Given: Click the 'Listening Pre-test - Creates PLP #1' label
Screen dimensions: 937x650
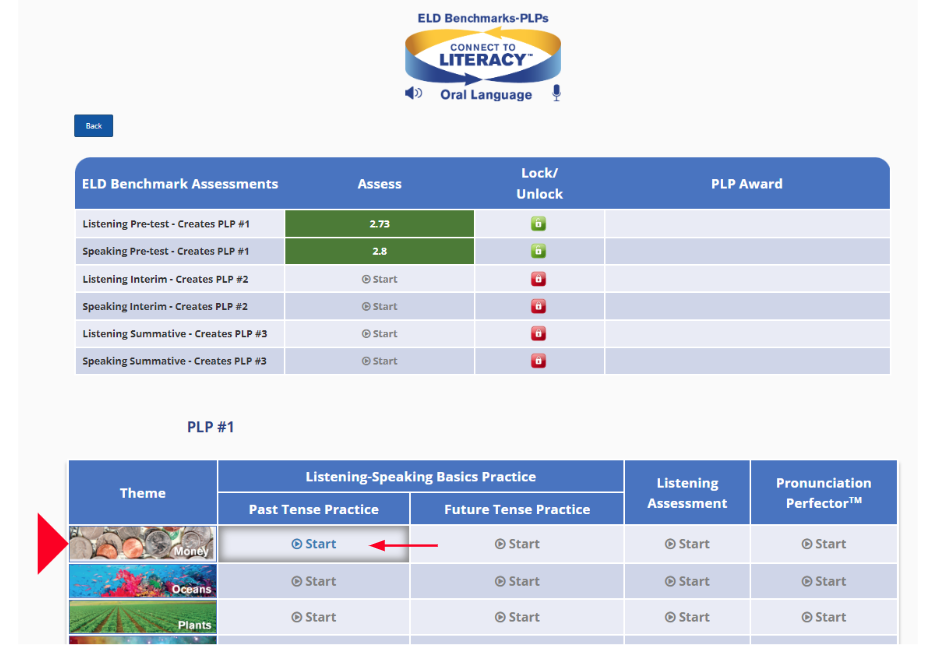Looking at the screenshot, I should tap(166, 224).
